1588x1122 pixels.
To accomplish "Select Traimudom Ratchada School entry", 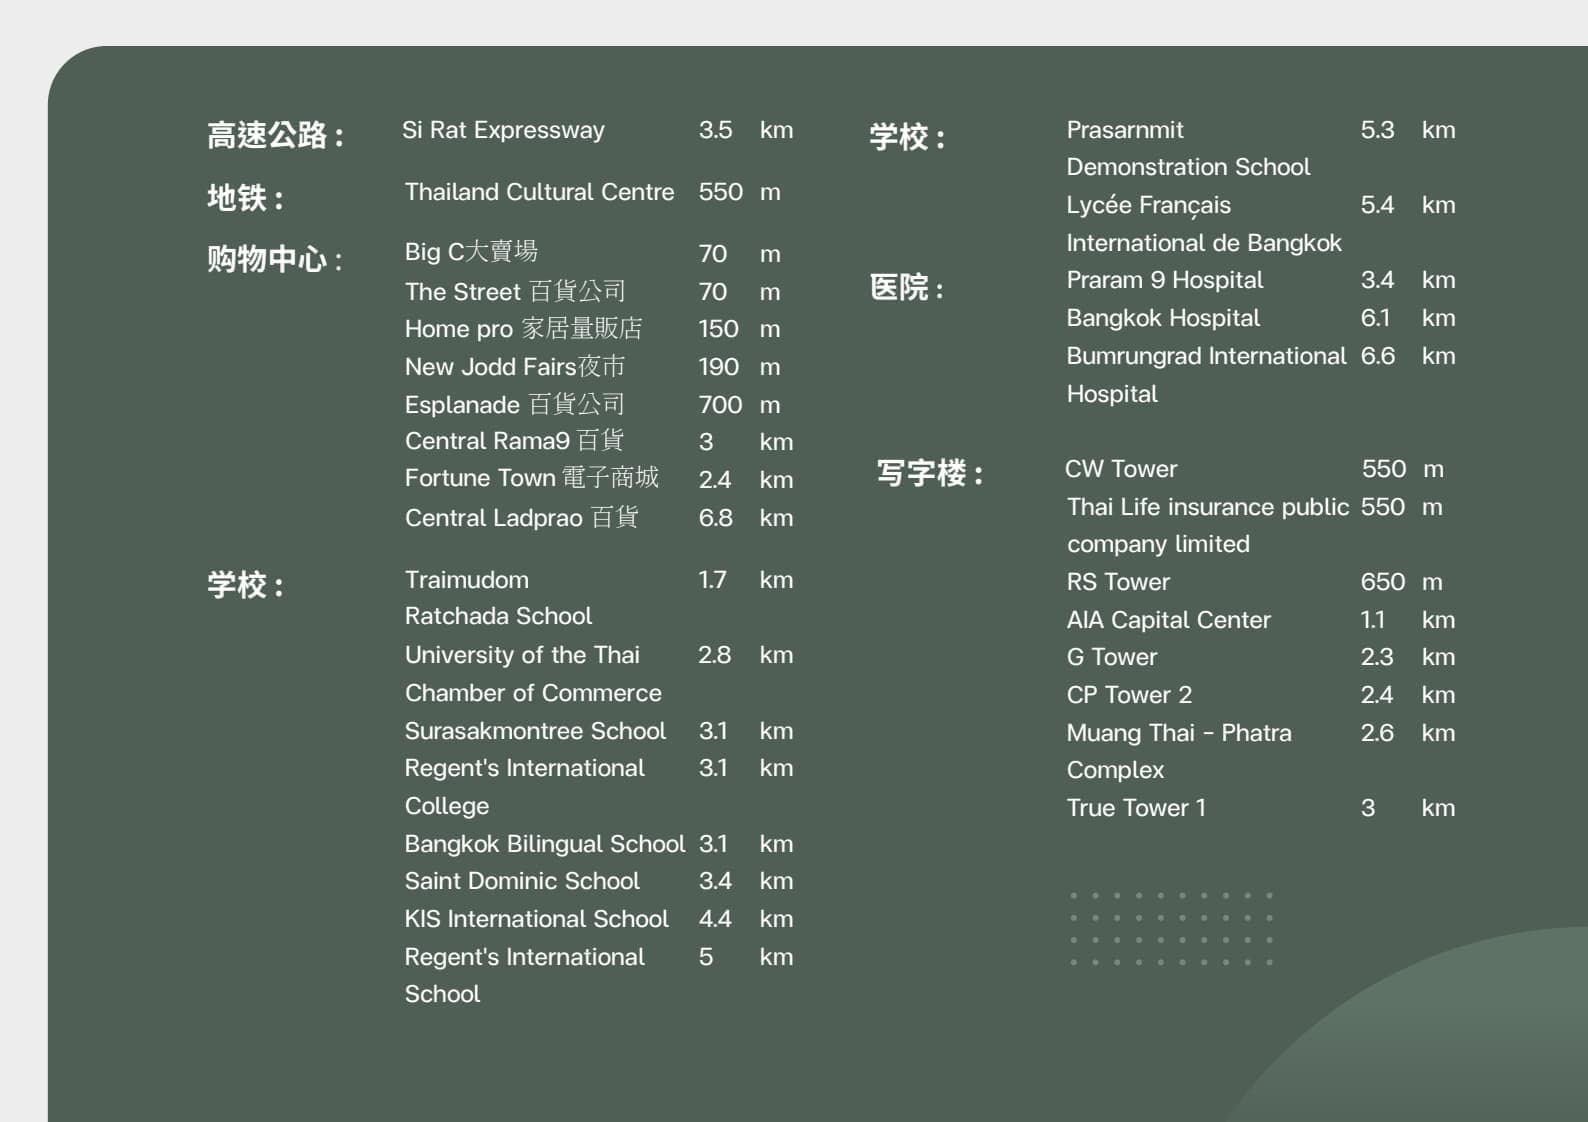I will coord(498,598).
